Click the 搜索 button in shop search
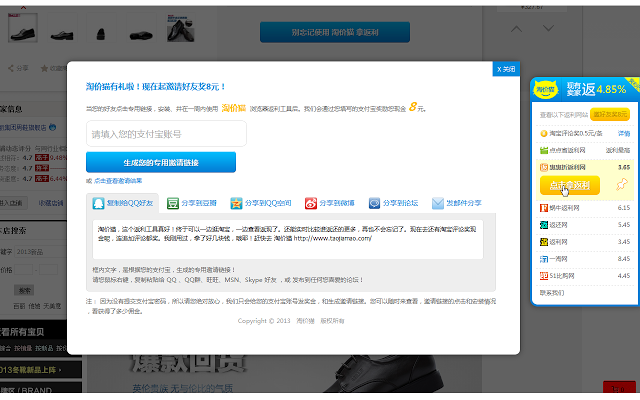Screen dimensions: 640x400 [x=24, y=291]
